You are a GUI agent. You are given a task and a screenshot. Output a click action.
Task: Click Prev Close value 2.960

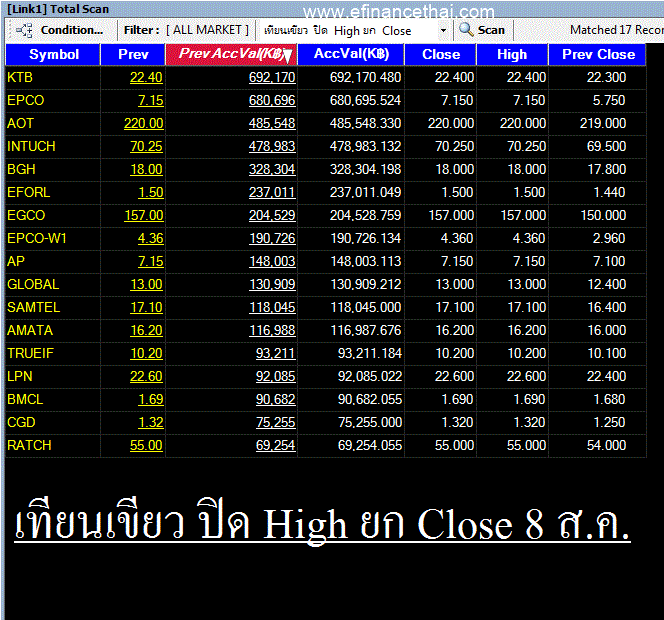pyautogui.click(x=609, y=238)
